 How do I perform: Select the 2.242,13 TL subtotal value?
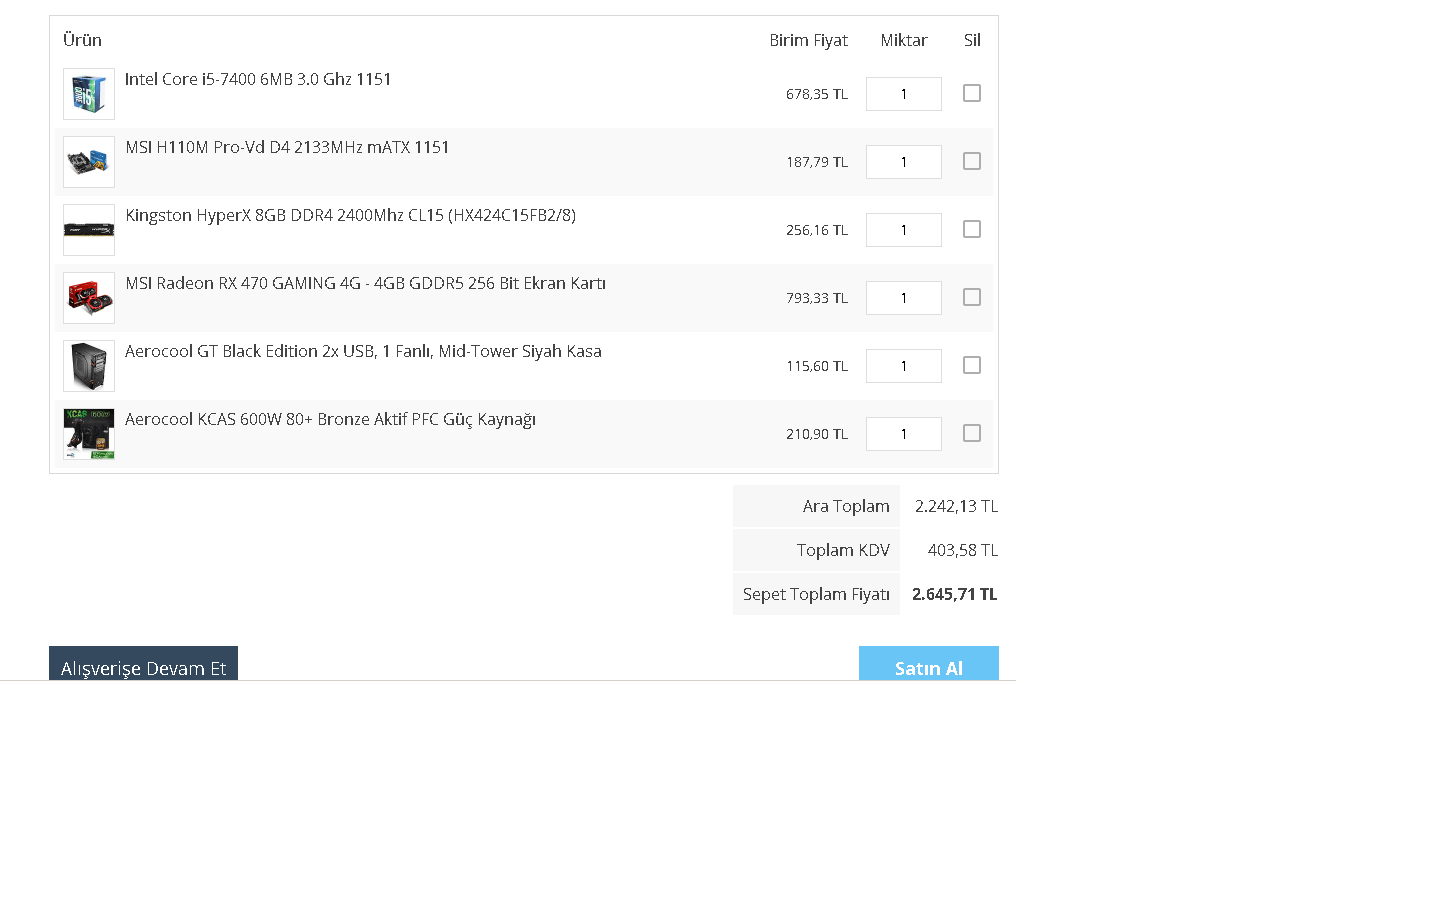(x=956, y=506)
